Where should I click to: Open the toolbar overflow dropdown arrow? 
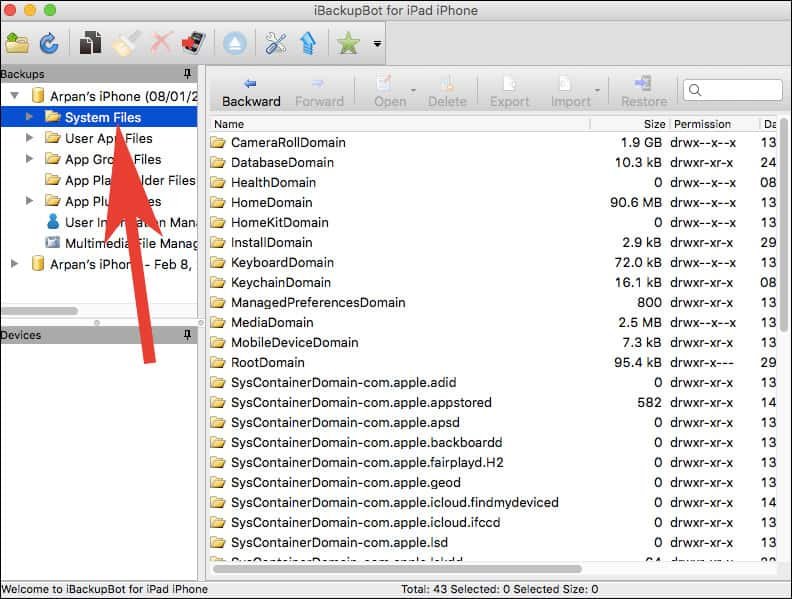point(377,44)
